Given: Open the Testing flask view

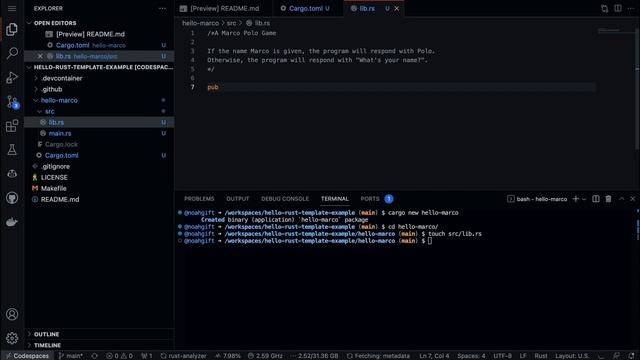Looking at the screenshot, I should pos(12,150).
